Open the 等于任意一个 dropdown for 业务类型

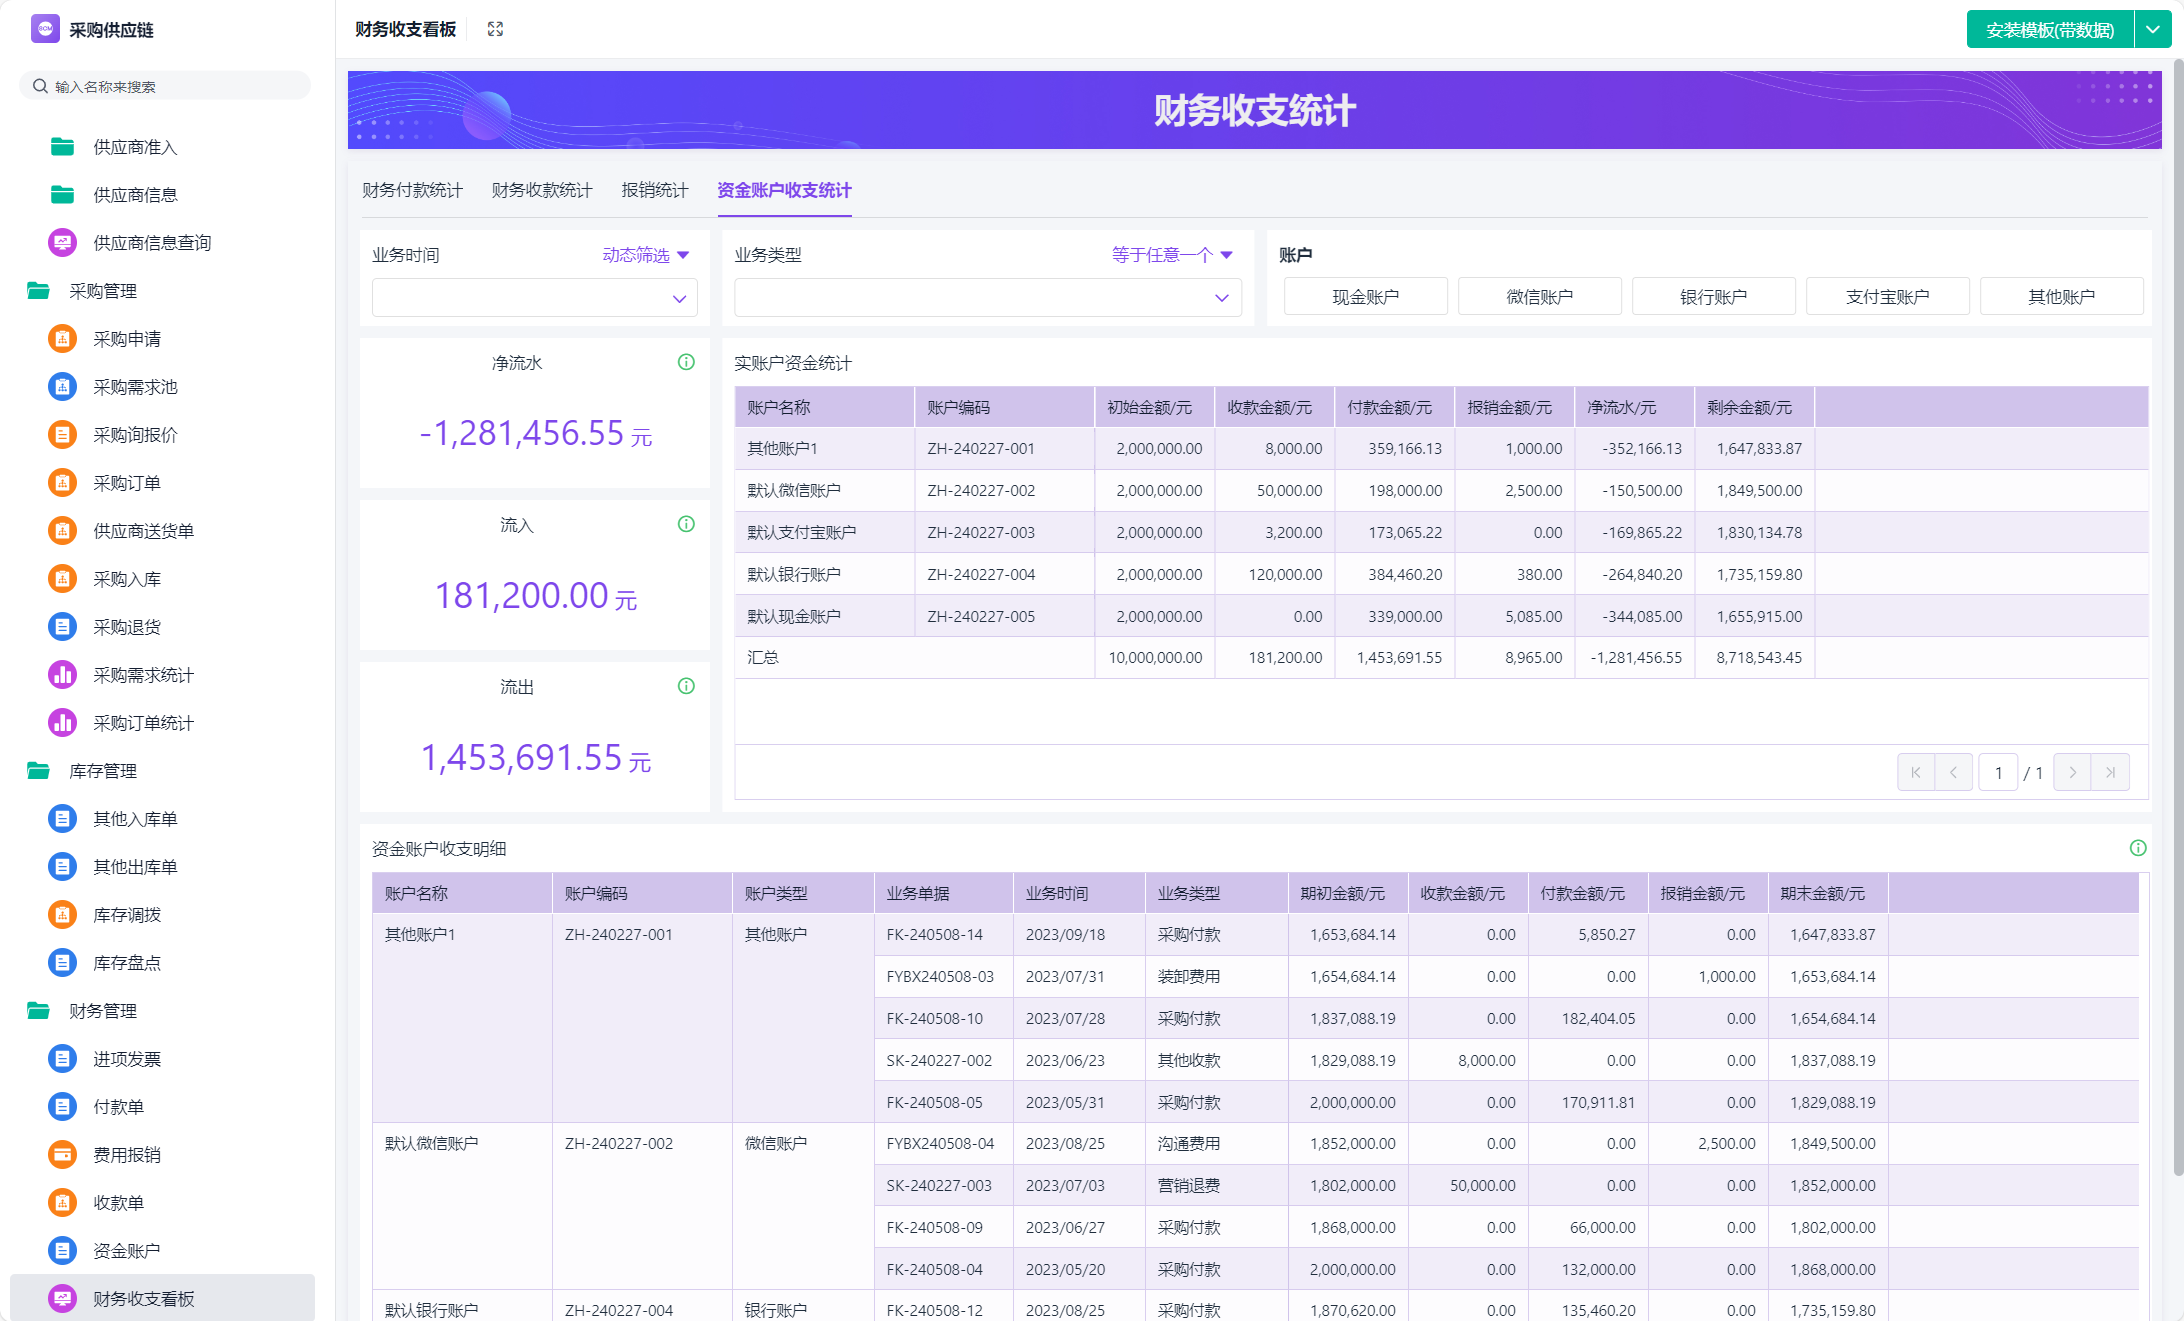pos(1172,255)
